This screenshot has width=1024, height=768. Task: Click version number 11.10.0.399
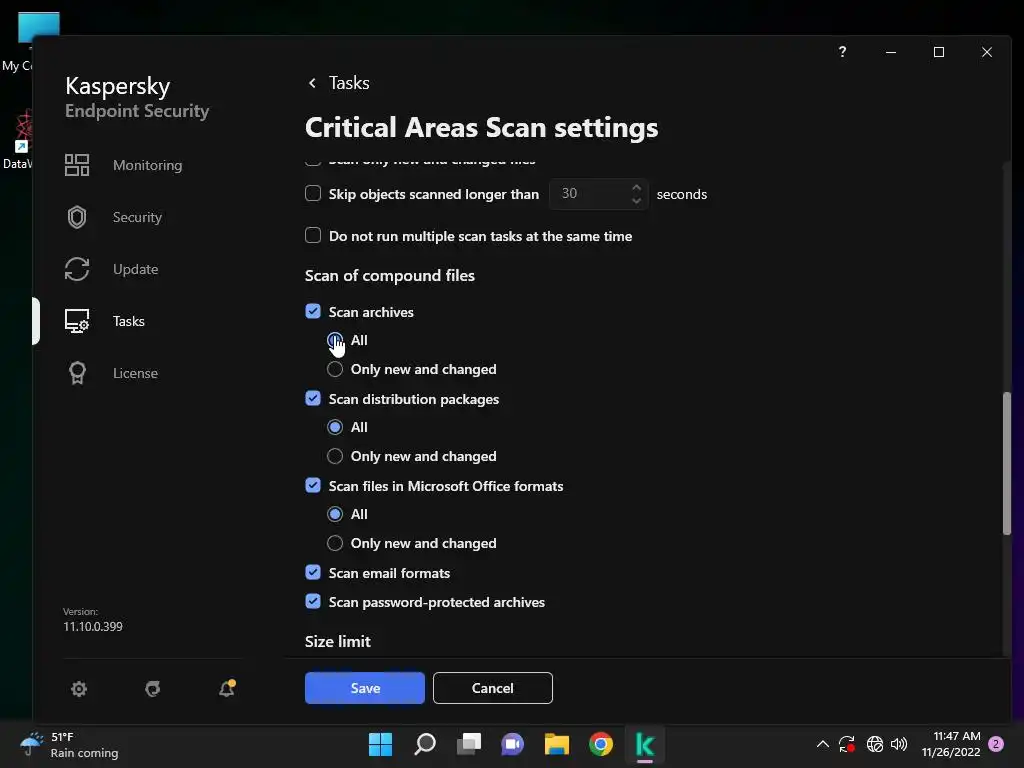(93, 626)
